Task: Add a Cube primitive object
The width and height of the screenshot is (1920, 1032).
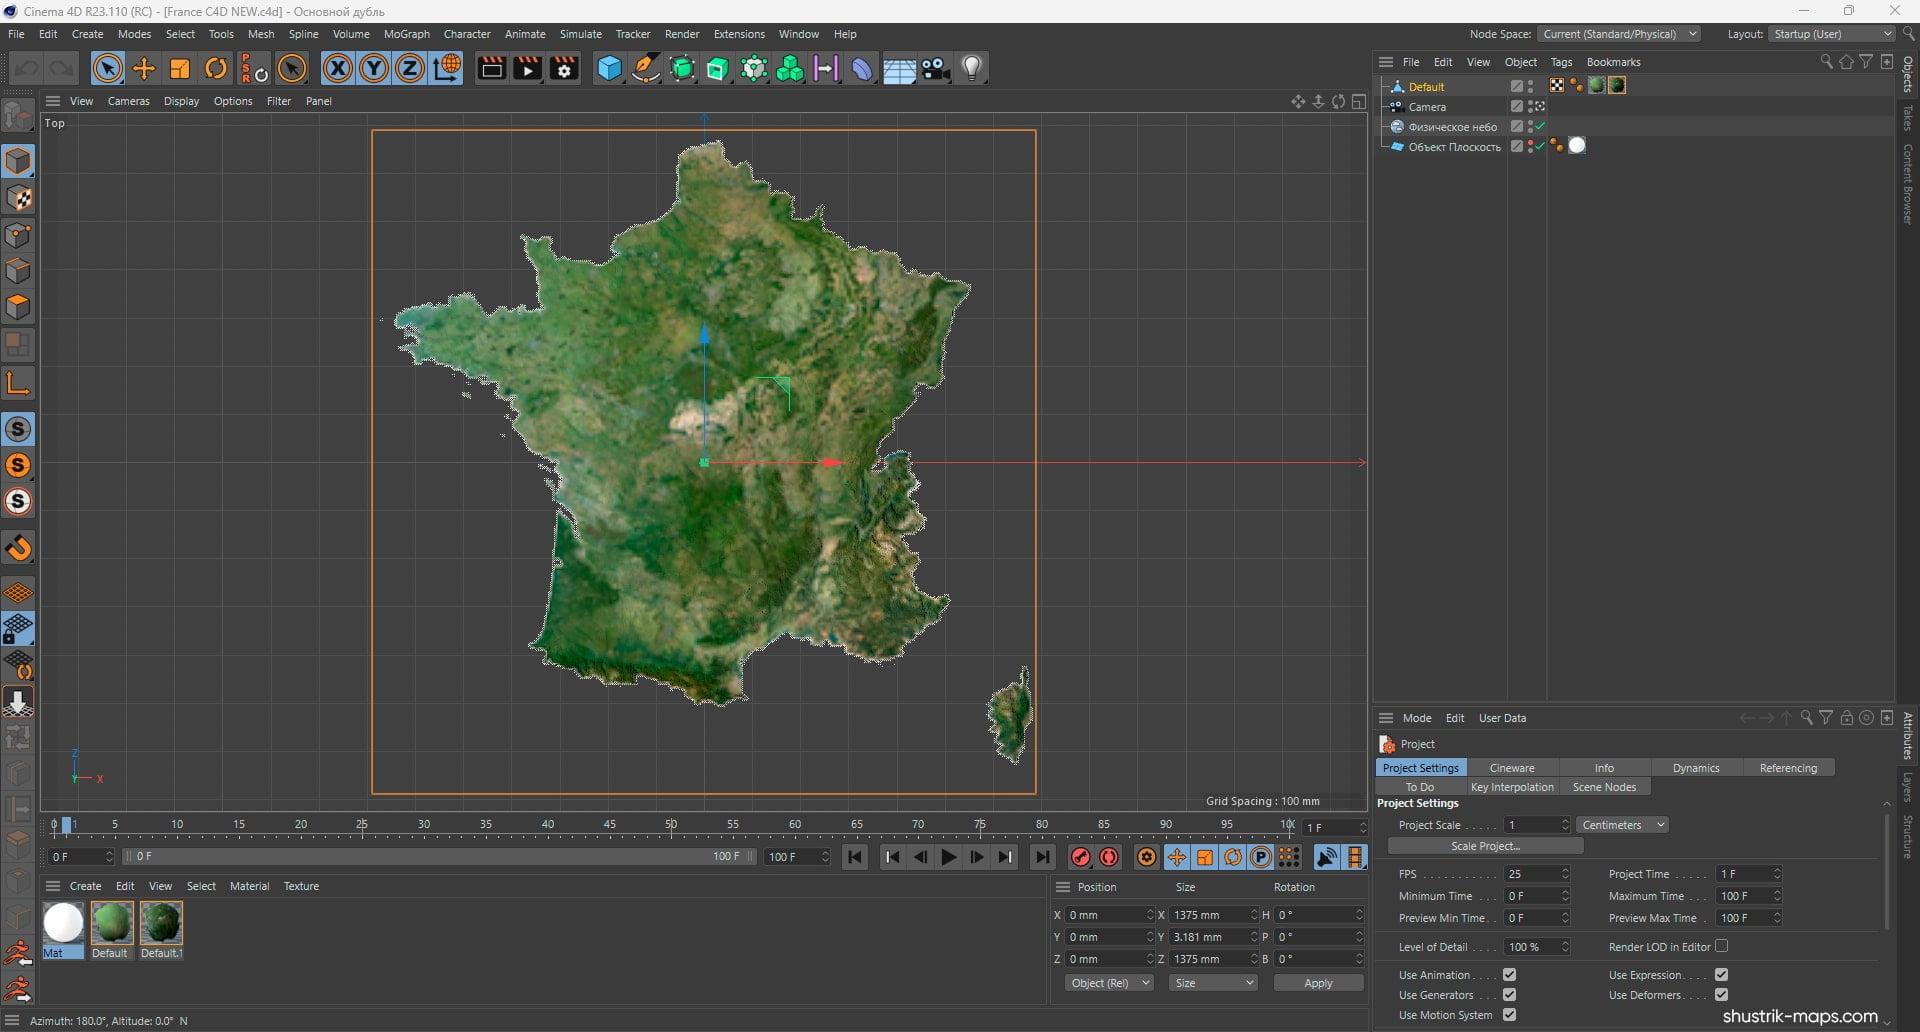Action: pos(609,68)
